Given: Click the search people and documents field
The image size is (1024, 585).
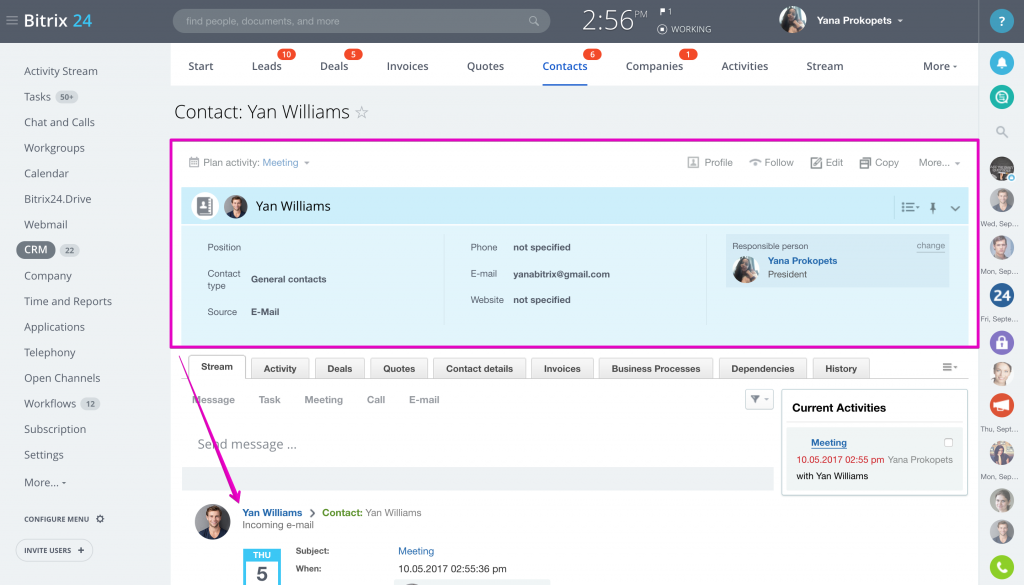Looking at the screenshot, I should click(361, 21).
